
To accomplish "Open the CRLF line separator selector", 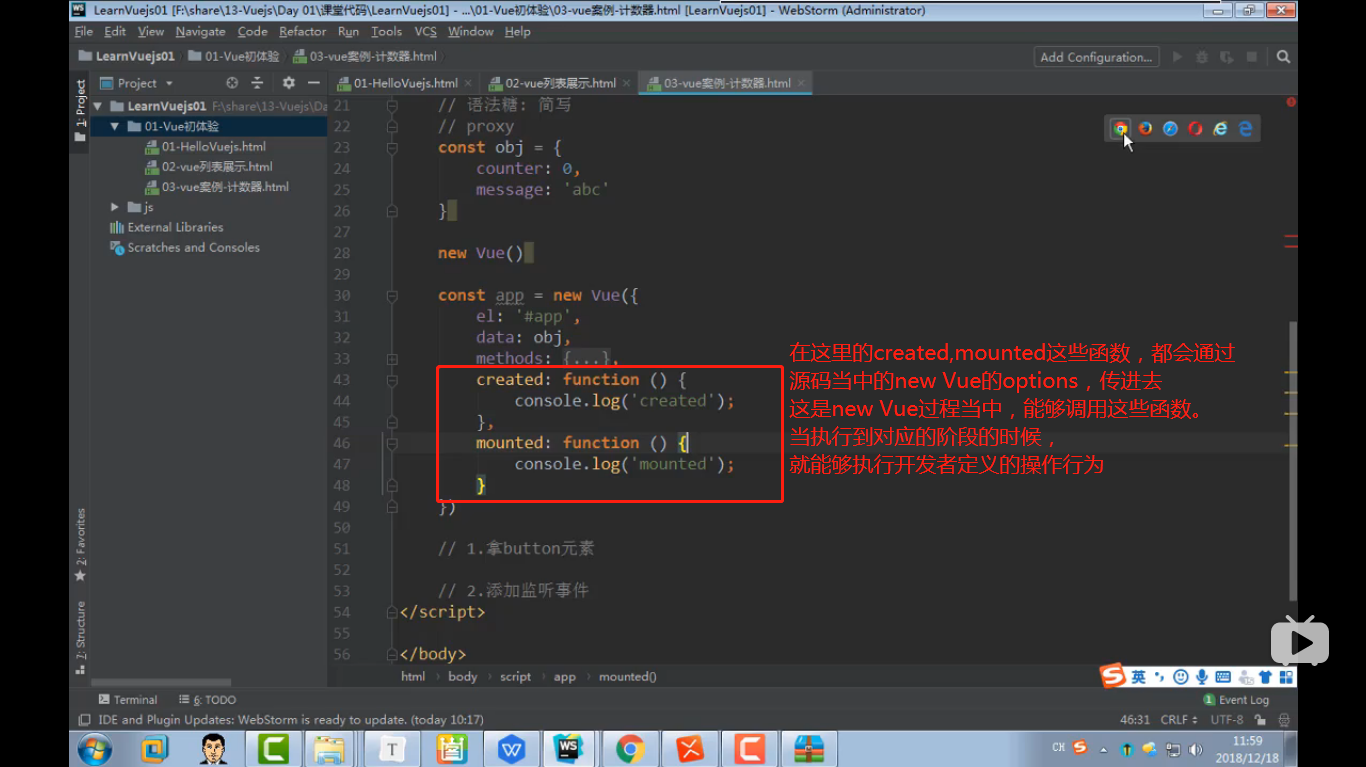I will [1179, 720].
